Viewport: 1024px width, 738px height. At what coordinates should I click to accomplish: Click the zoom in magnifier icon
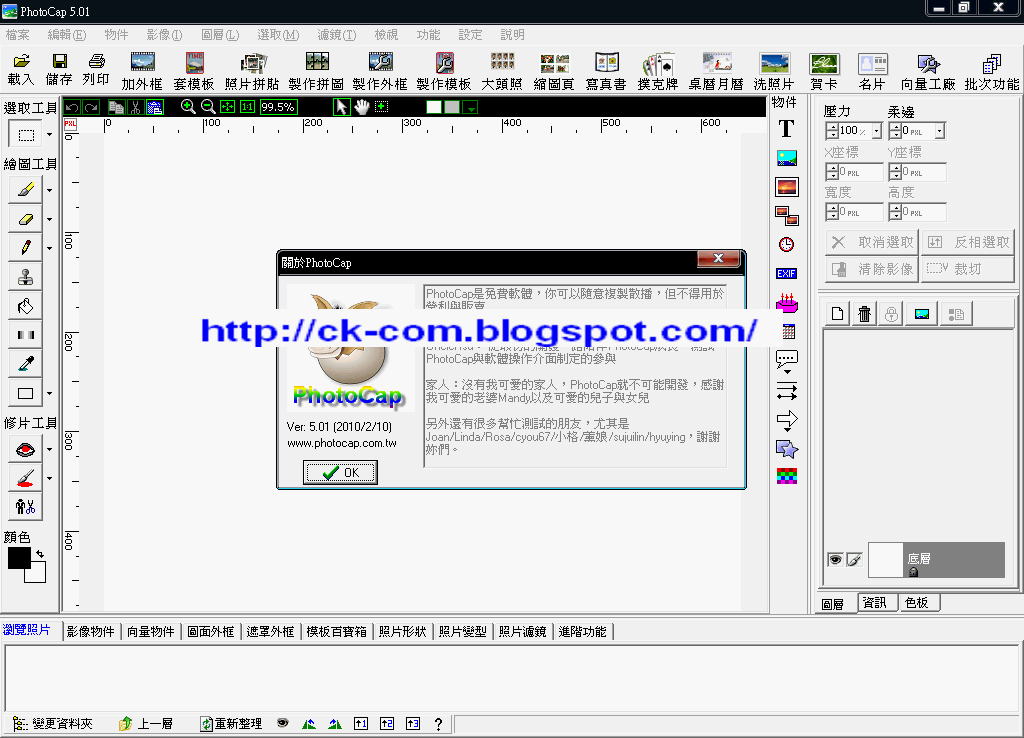point(188,106)
